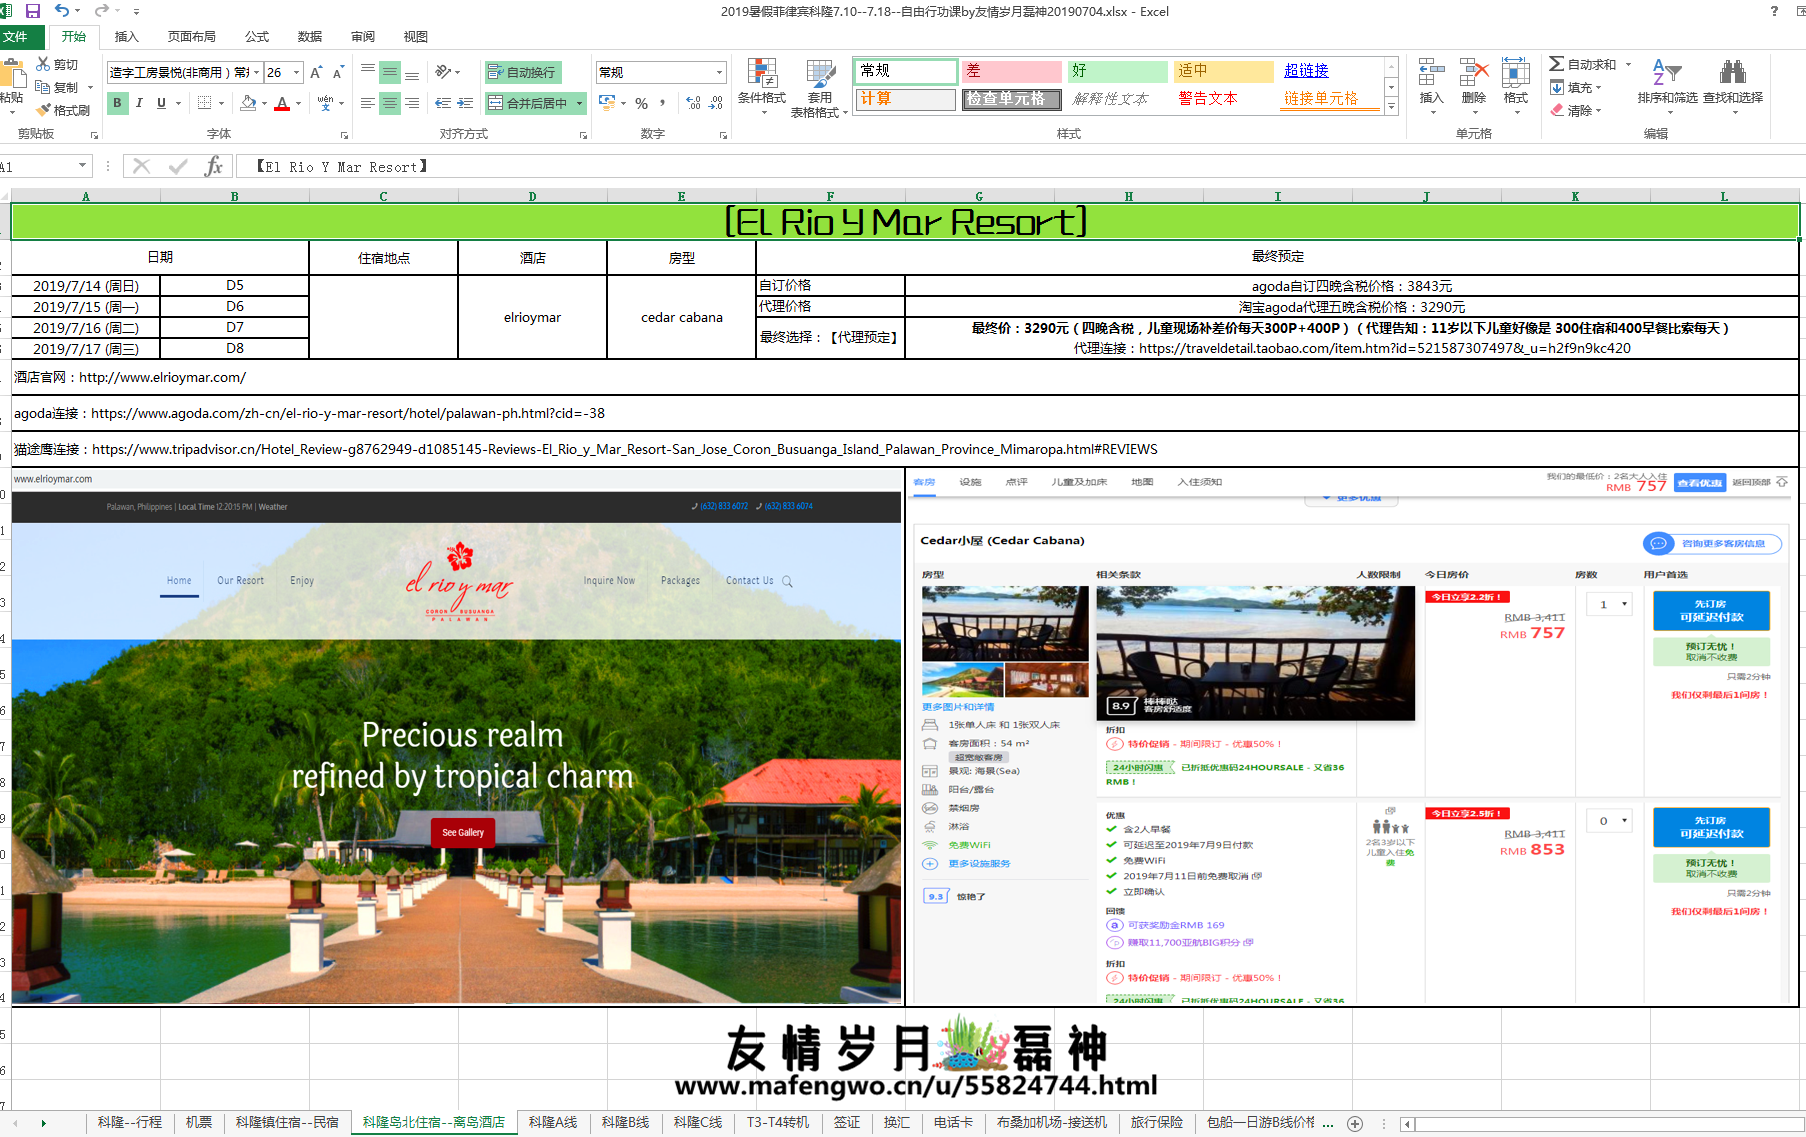Apply the 适中 (neutral) cell style
This screenshot has height=1137, width=1806.
coord(1223,71)
